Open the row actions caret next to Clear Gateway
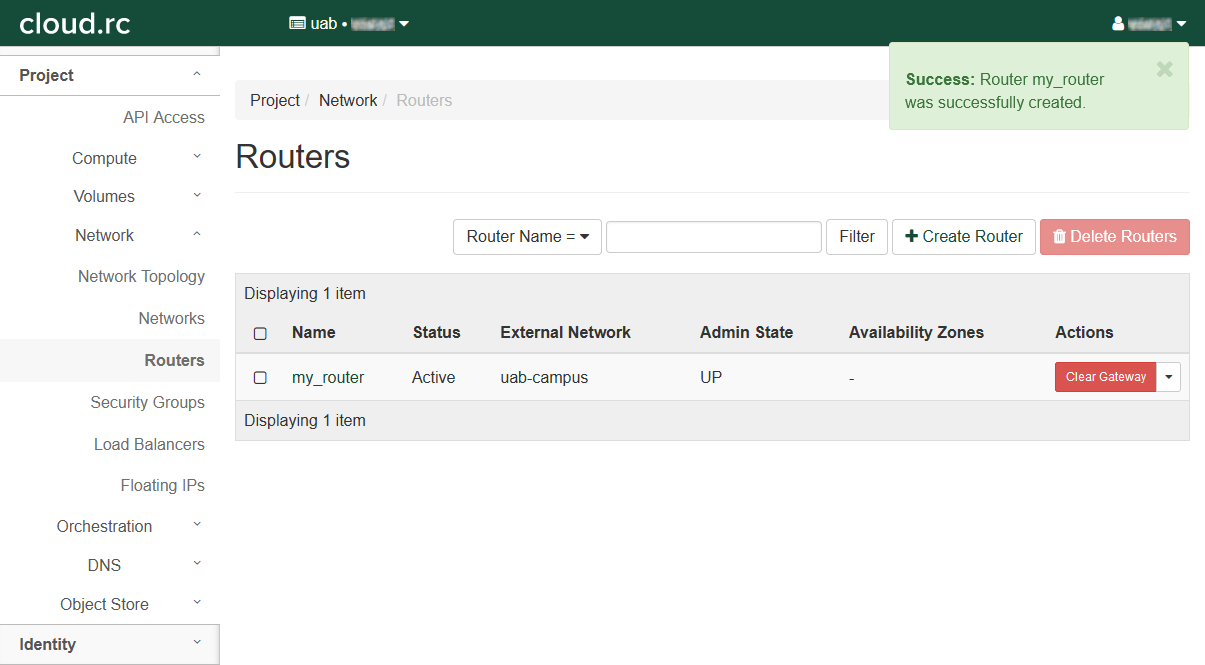 (x=1168, y=377)
